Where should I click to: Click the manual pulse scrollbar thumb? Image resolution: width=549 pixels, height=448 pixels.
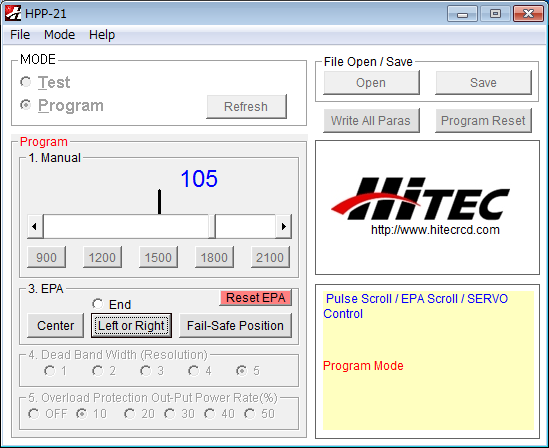pos(212,226)
